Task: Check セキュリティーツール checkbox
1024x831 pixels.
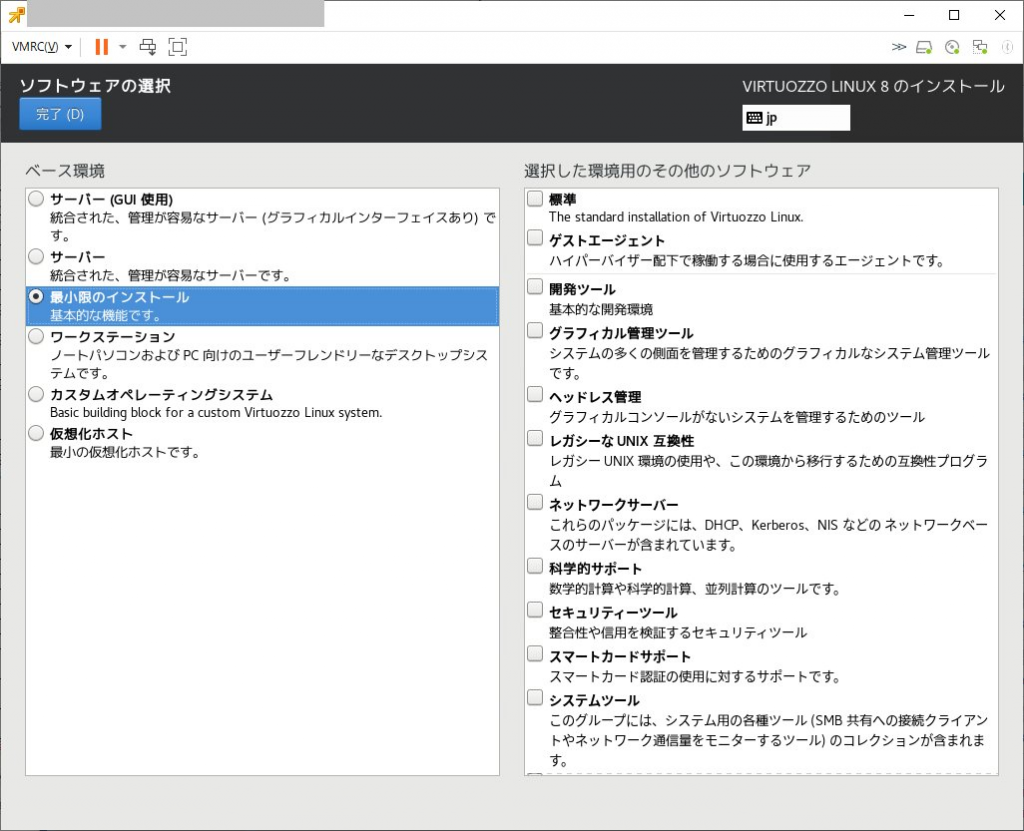Action: coord(535,610)
